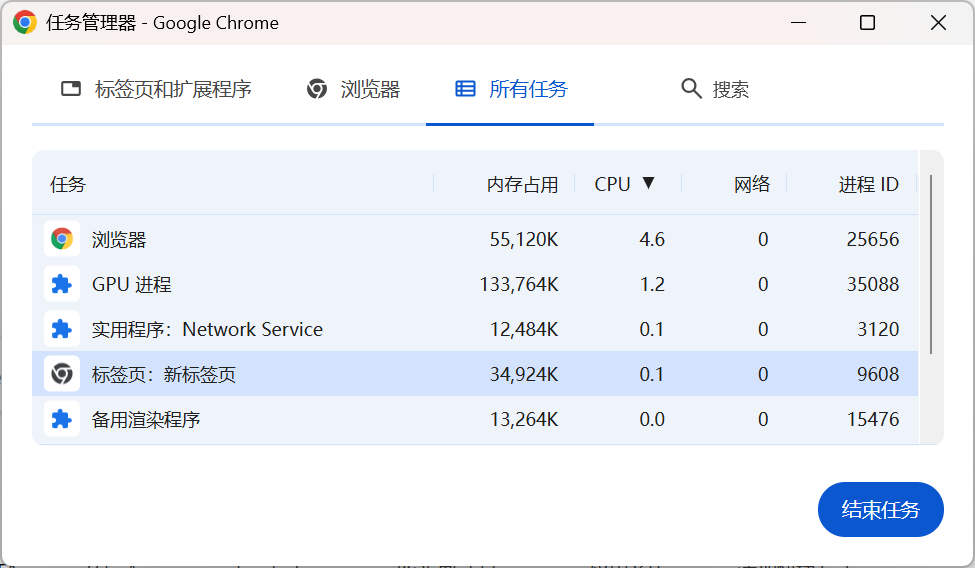Screen dimensions: 975x568
Task: Click the Chrome icon in 浏览器 row
Action: coord(62,239)
